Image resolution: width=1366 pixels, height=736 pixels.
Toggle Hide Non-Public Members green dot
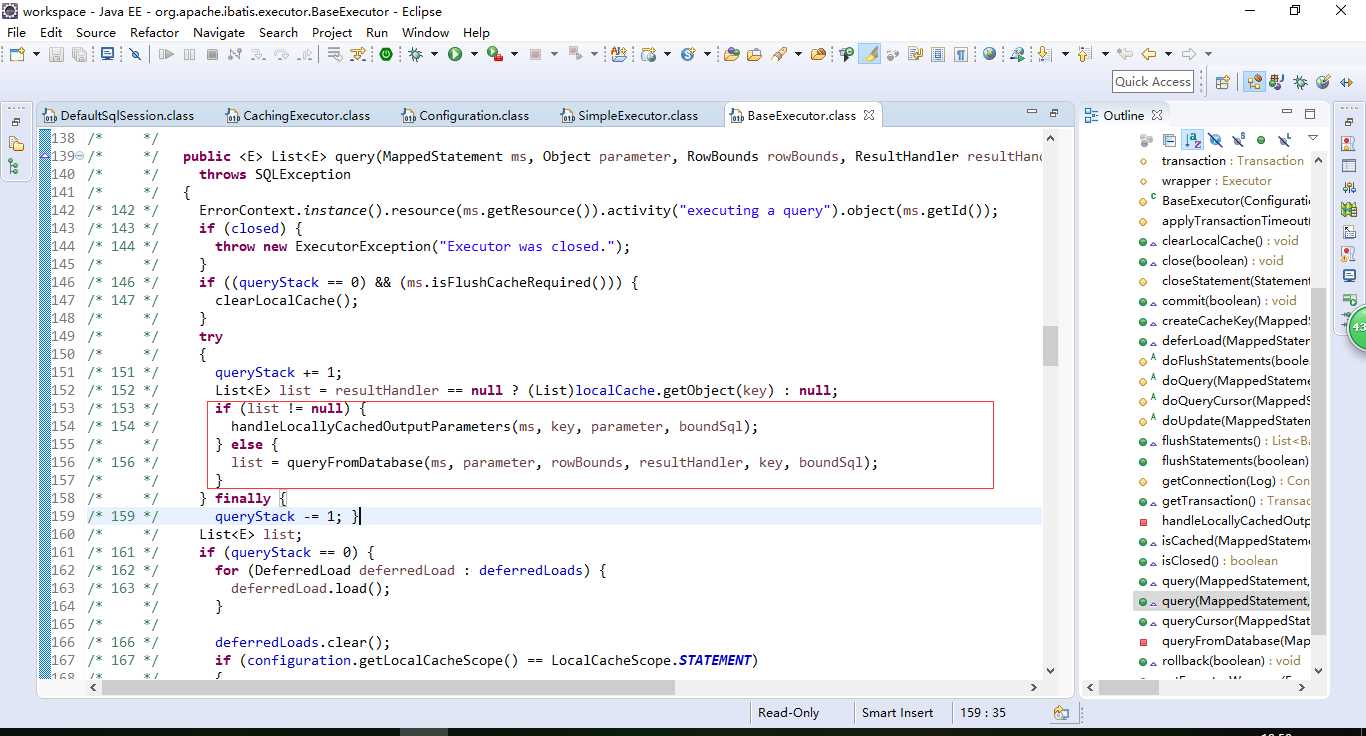[1261, 140]
